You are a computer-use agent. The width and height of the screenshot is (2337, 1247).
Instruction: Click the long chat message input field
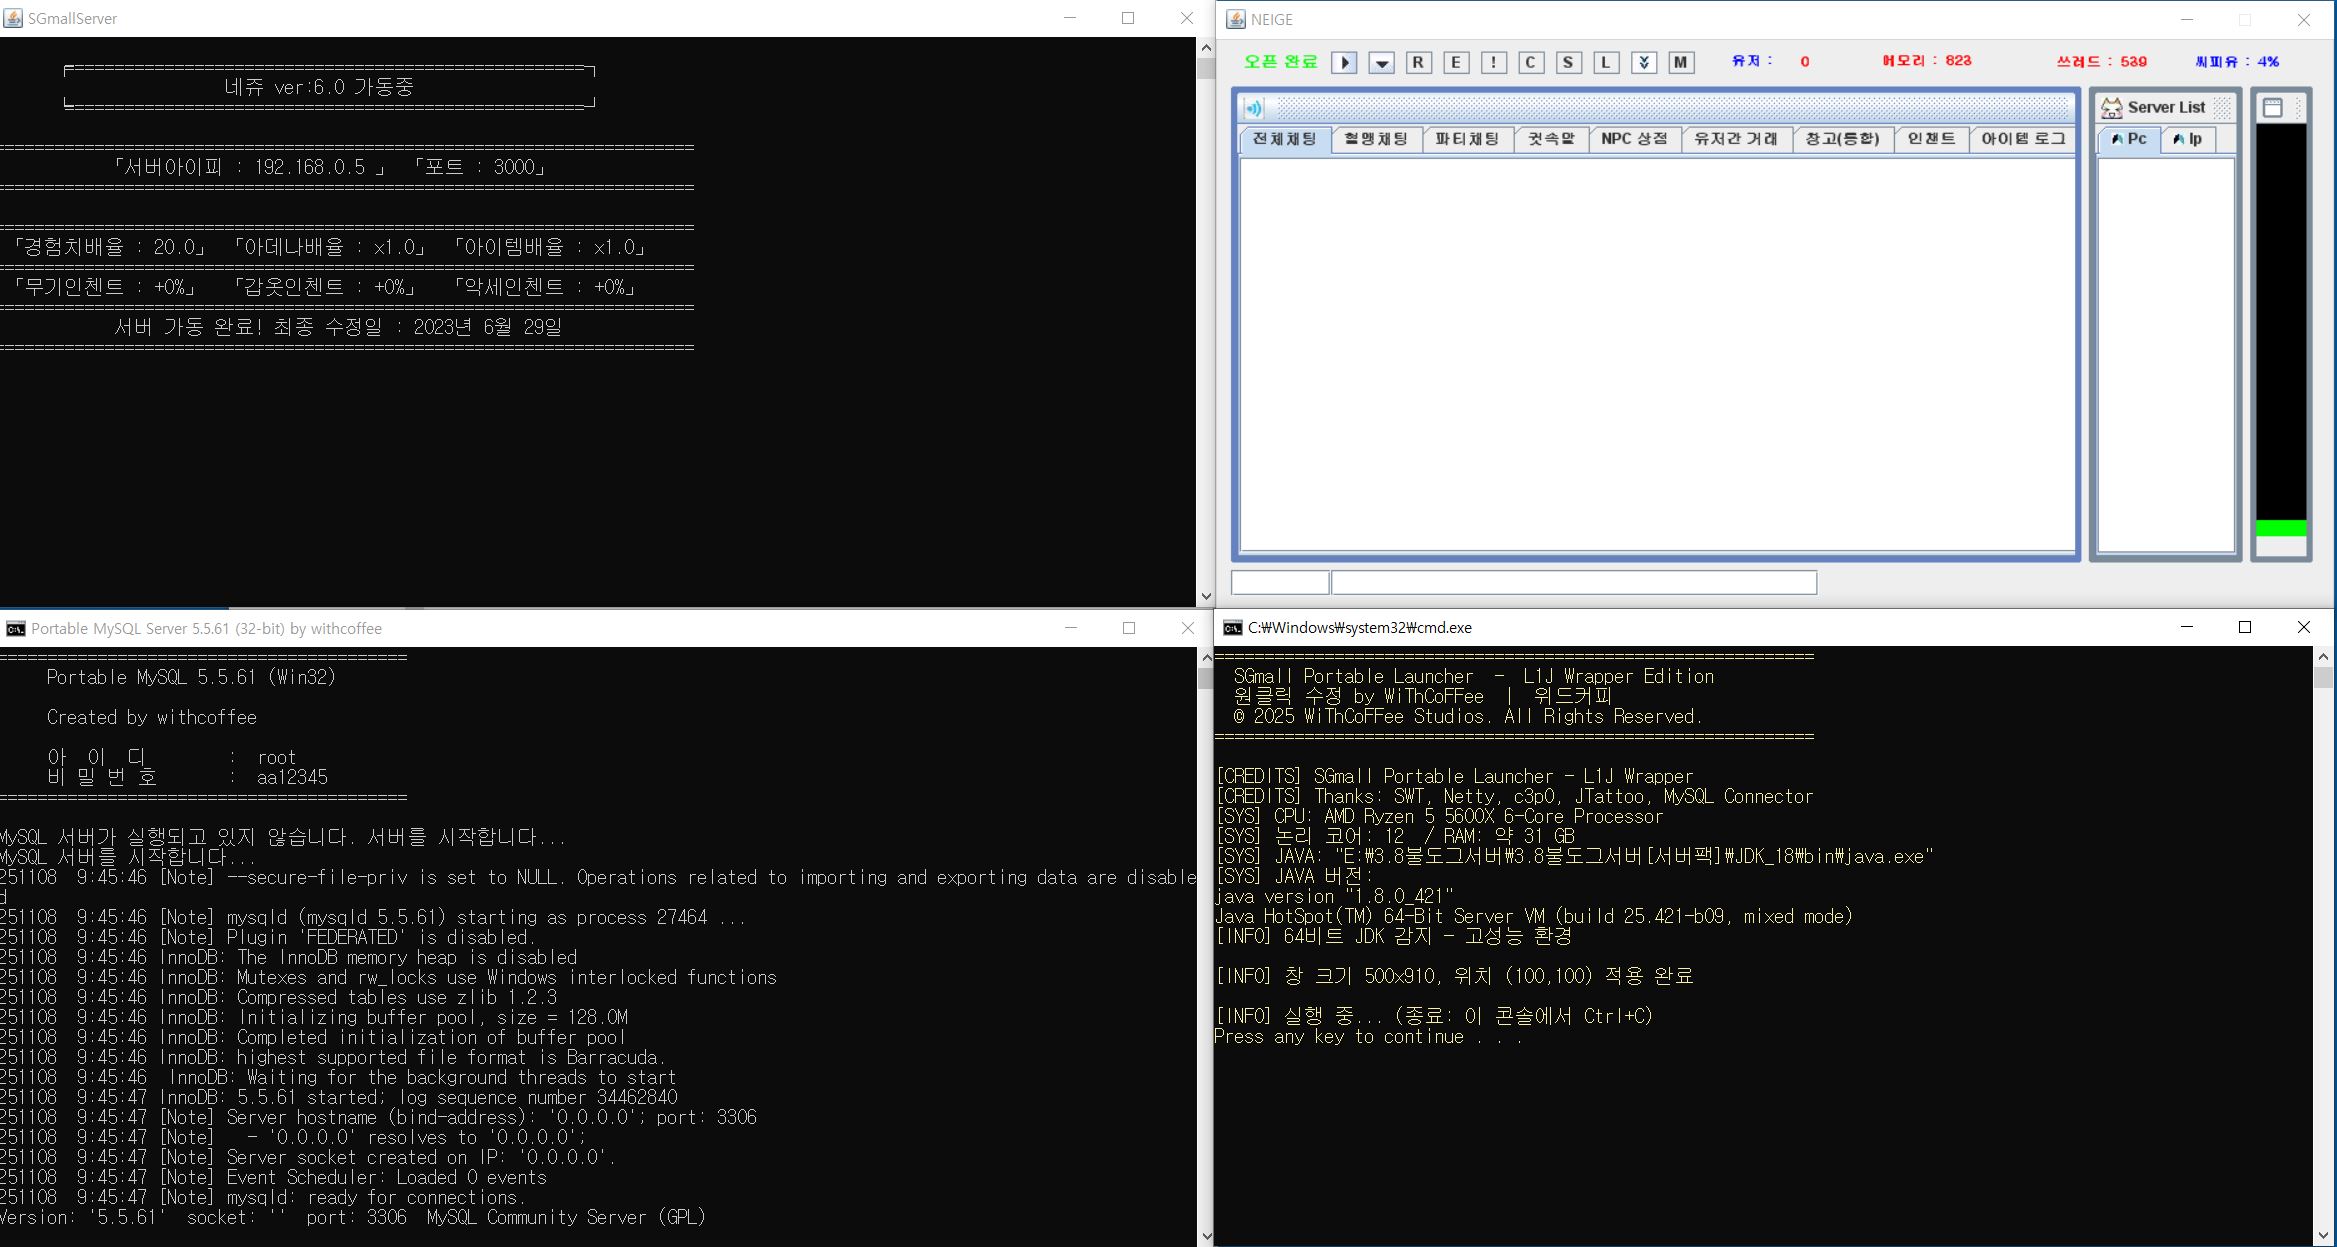[x=1573, y=583]
